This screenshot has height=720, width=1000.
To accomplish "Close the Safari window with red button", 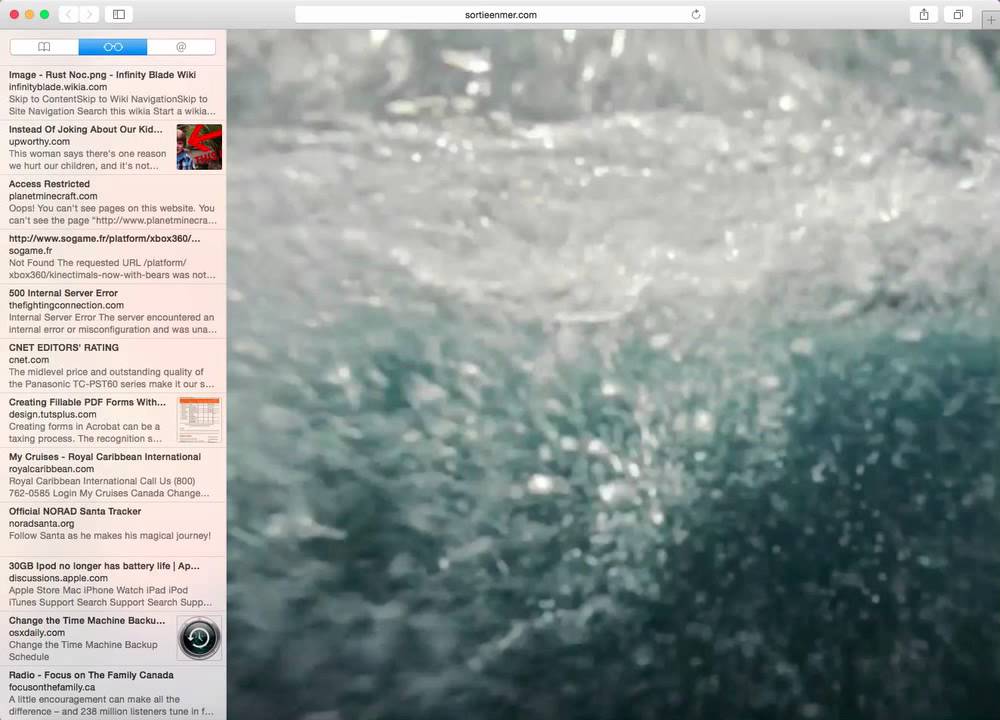I will (14, 14).
